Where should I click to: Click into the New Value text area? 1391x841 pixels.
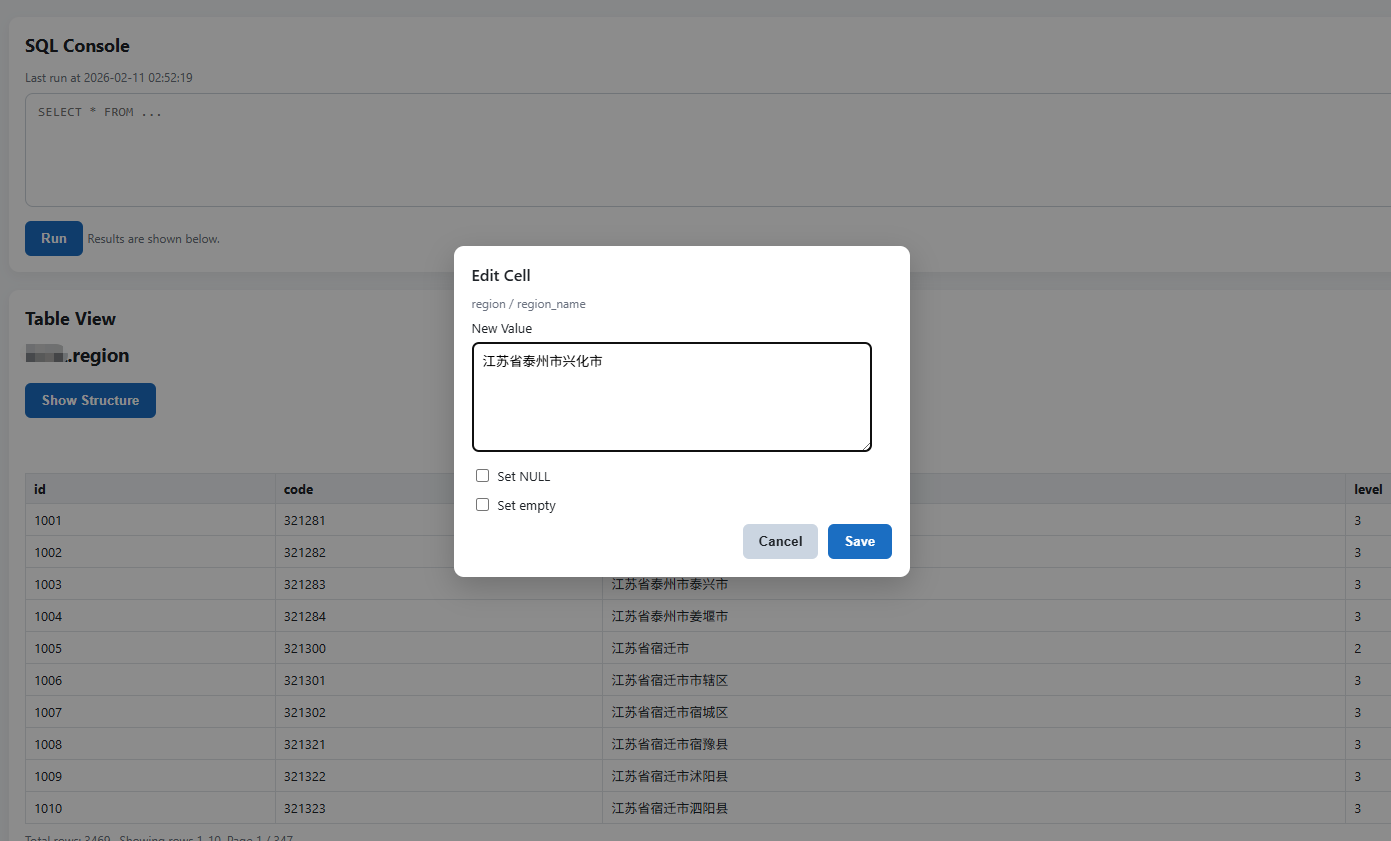pos(671,397)
